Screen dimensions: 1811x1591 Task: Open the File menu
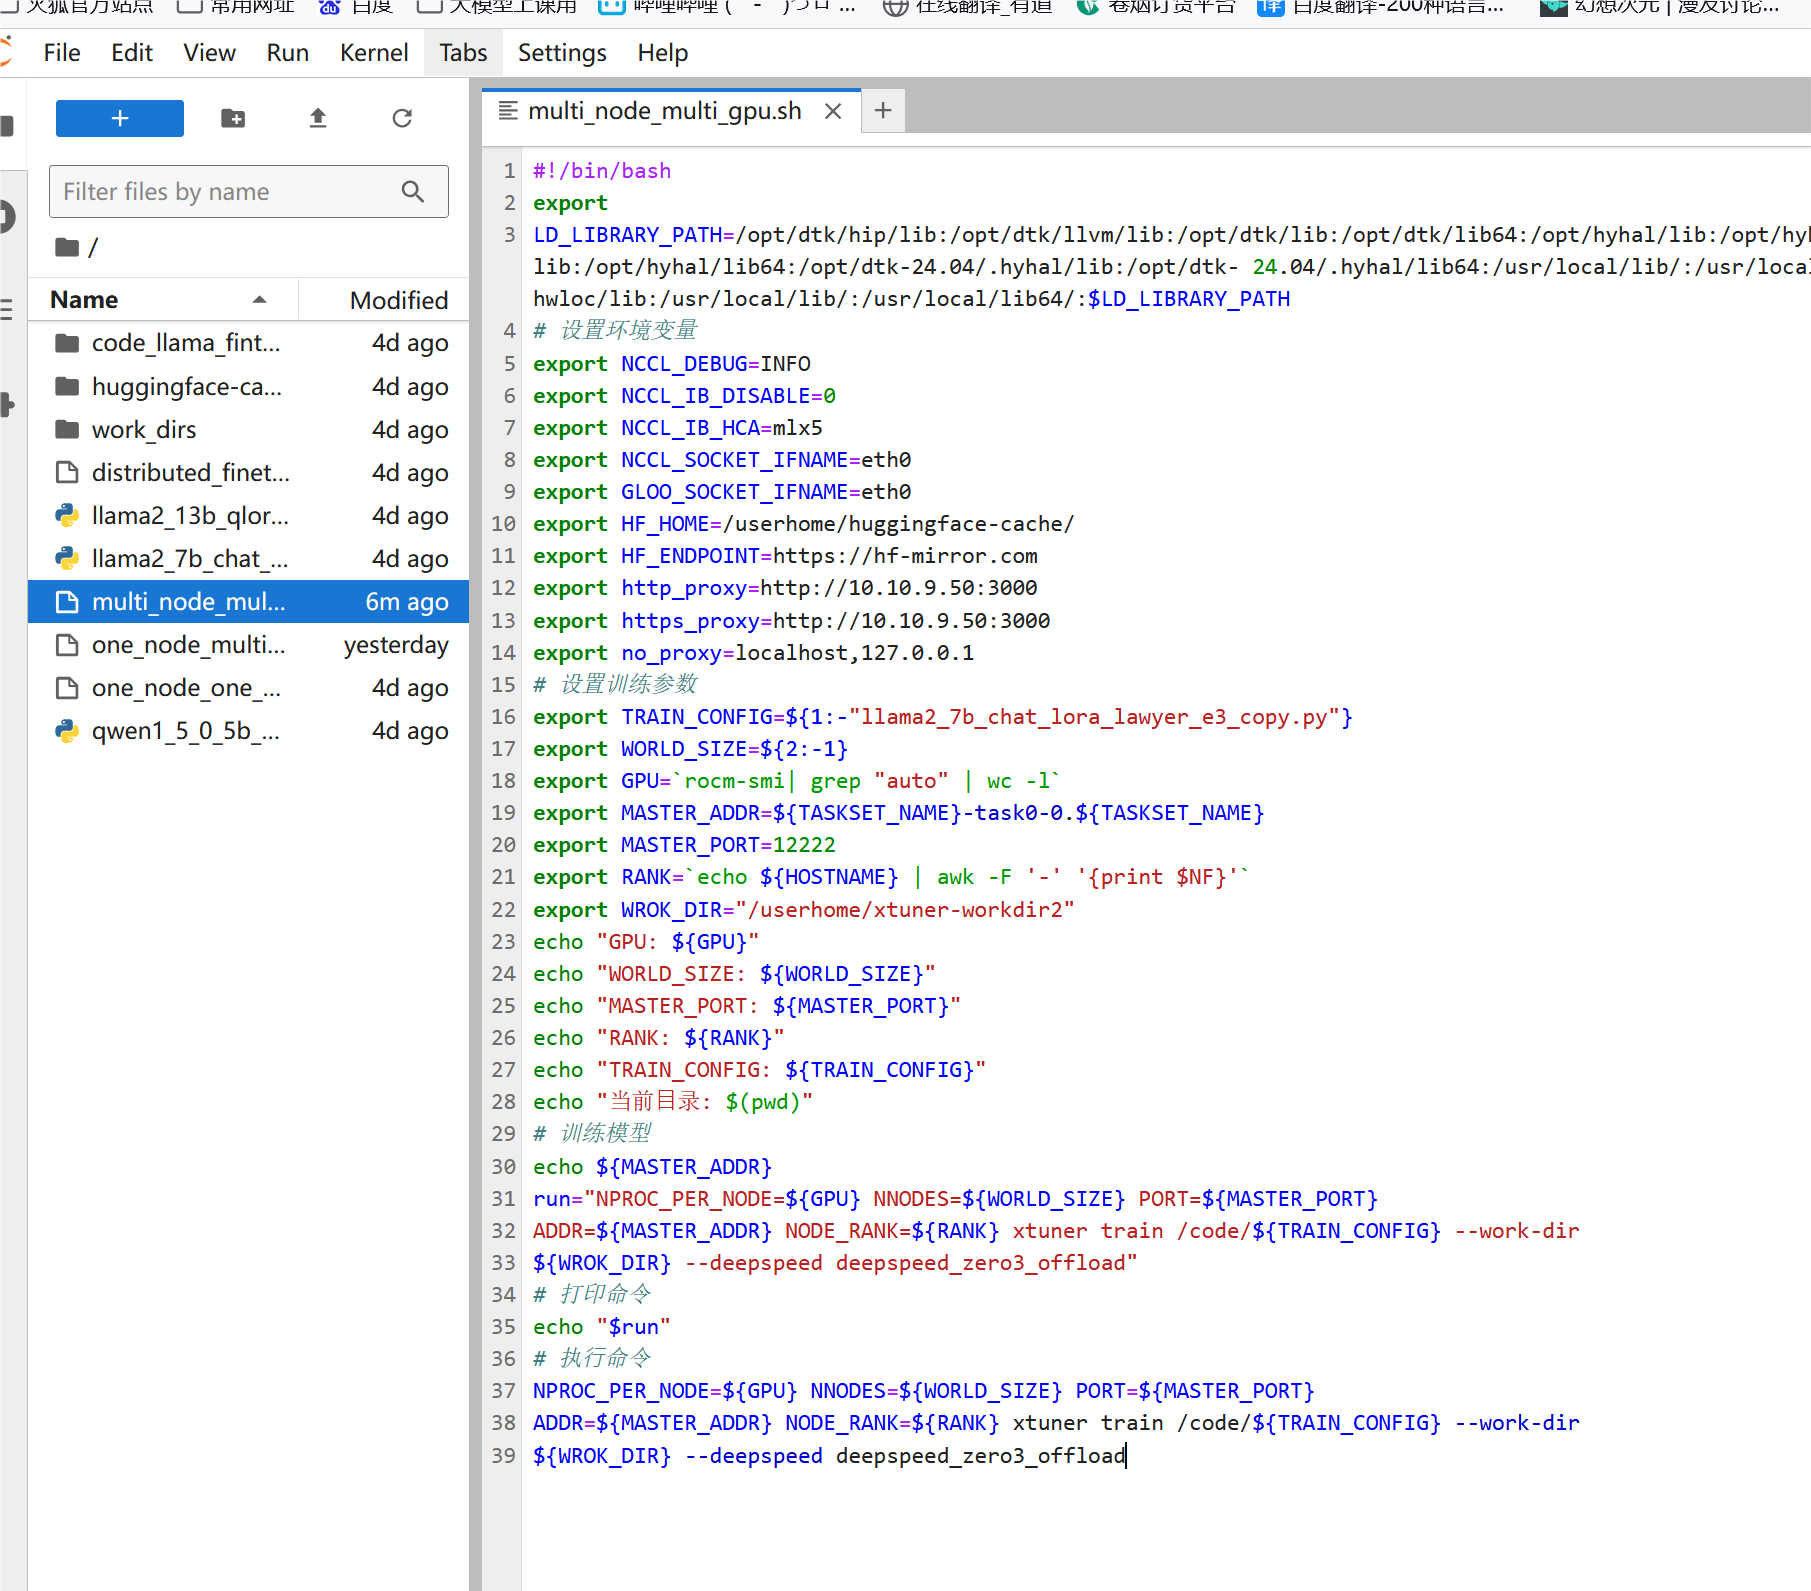click(x=62, y=53)
